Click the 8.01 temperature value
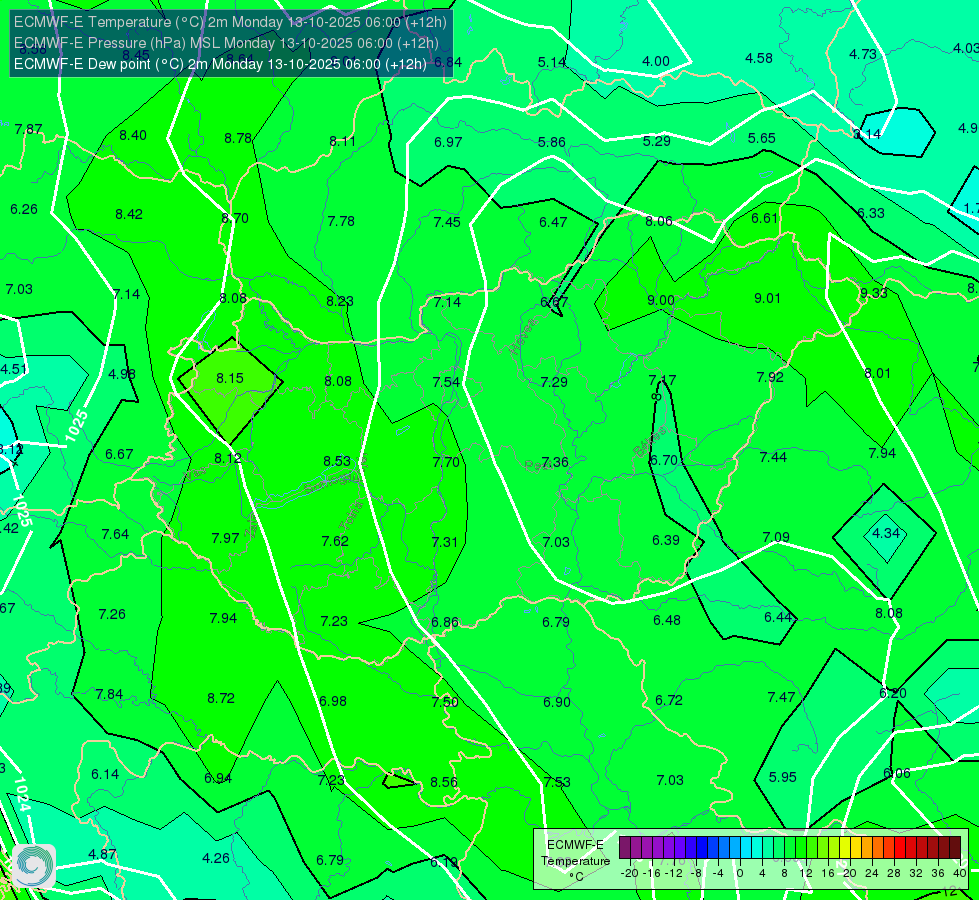This screenshot has height=900, width=979. 878,373
